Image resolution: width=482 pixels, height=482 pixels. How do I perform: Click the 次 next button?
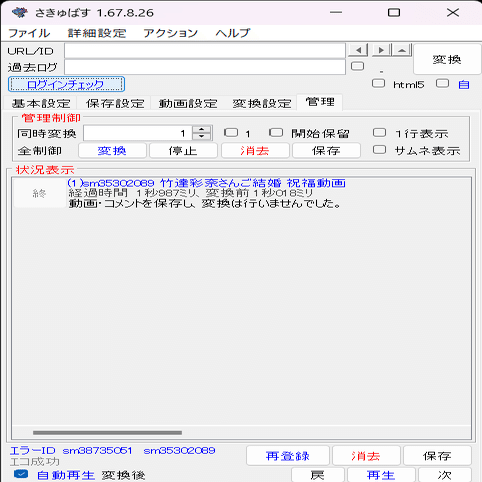click(x=445, y=475)
